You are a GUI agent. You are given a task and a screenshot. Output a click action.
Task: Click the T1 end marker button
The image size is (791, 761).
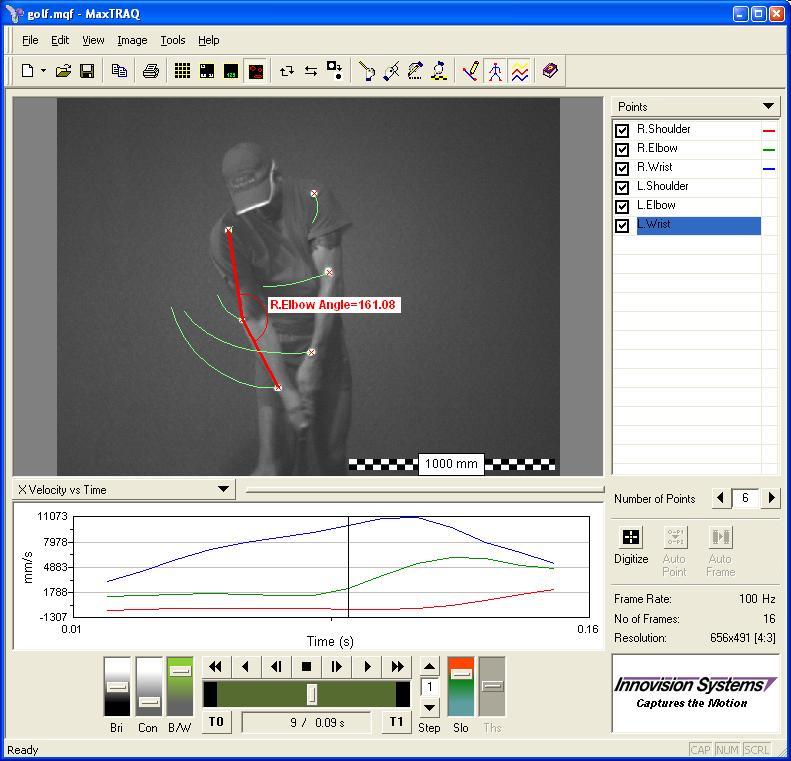tap(397, 722)
